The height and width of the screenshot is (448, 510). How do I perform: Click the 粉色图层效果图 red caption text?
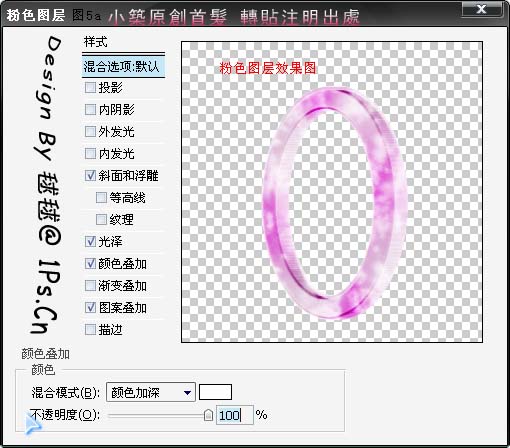tap(268, 68)
